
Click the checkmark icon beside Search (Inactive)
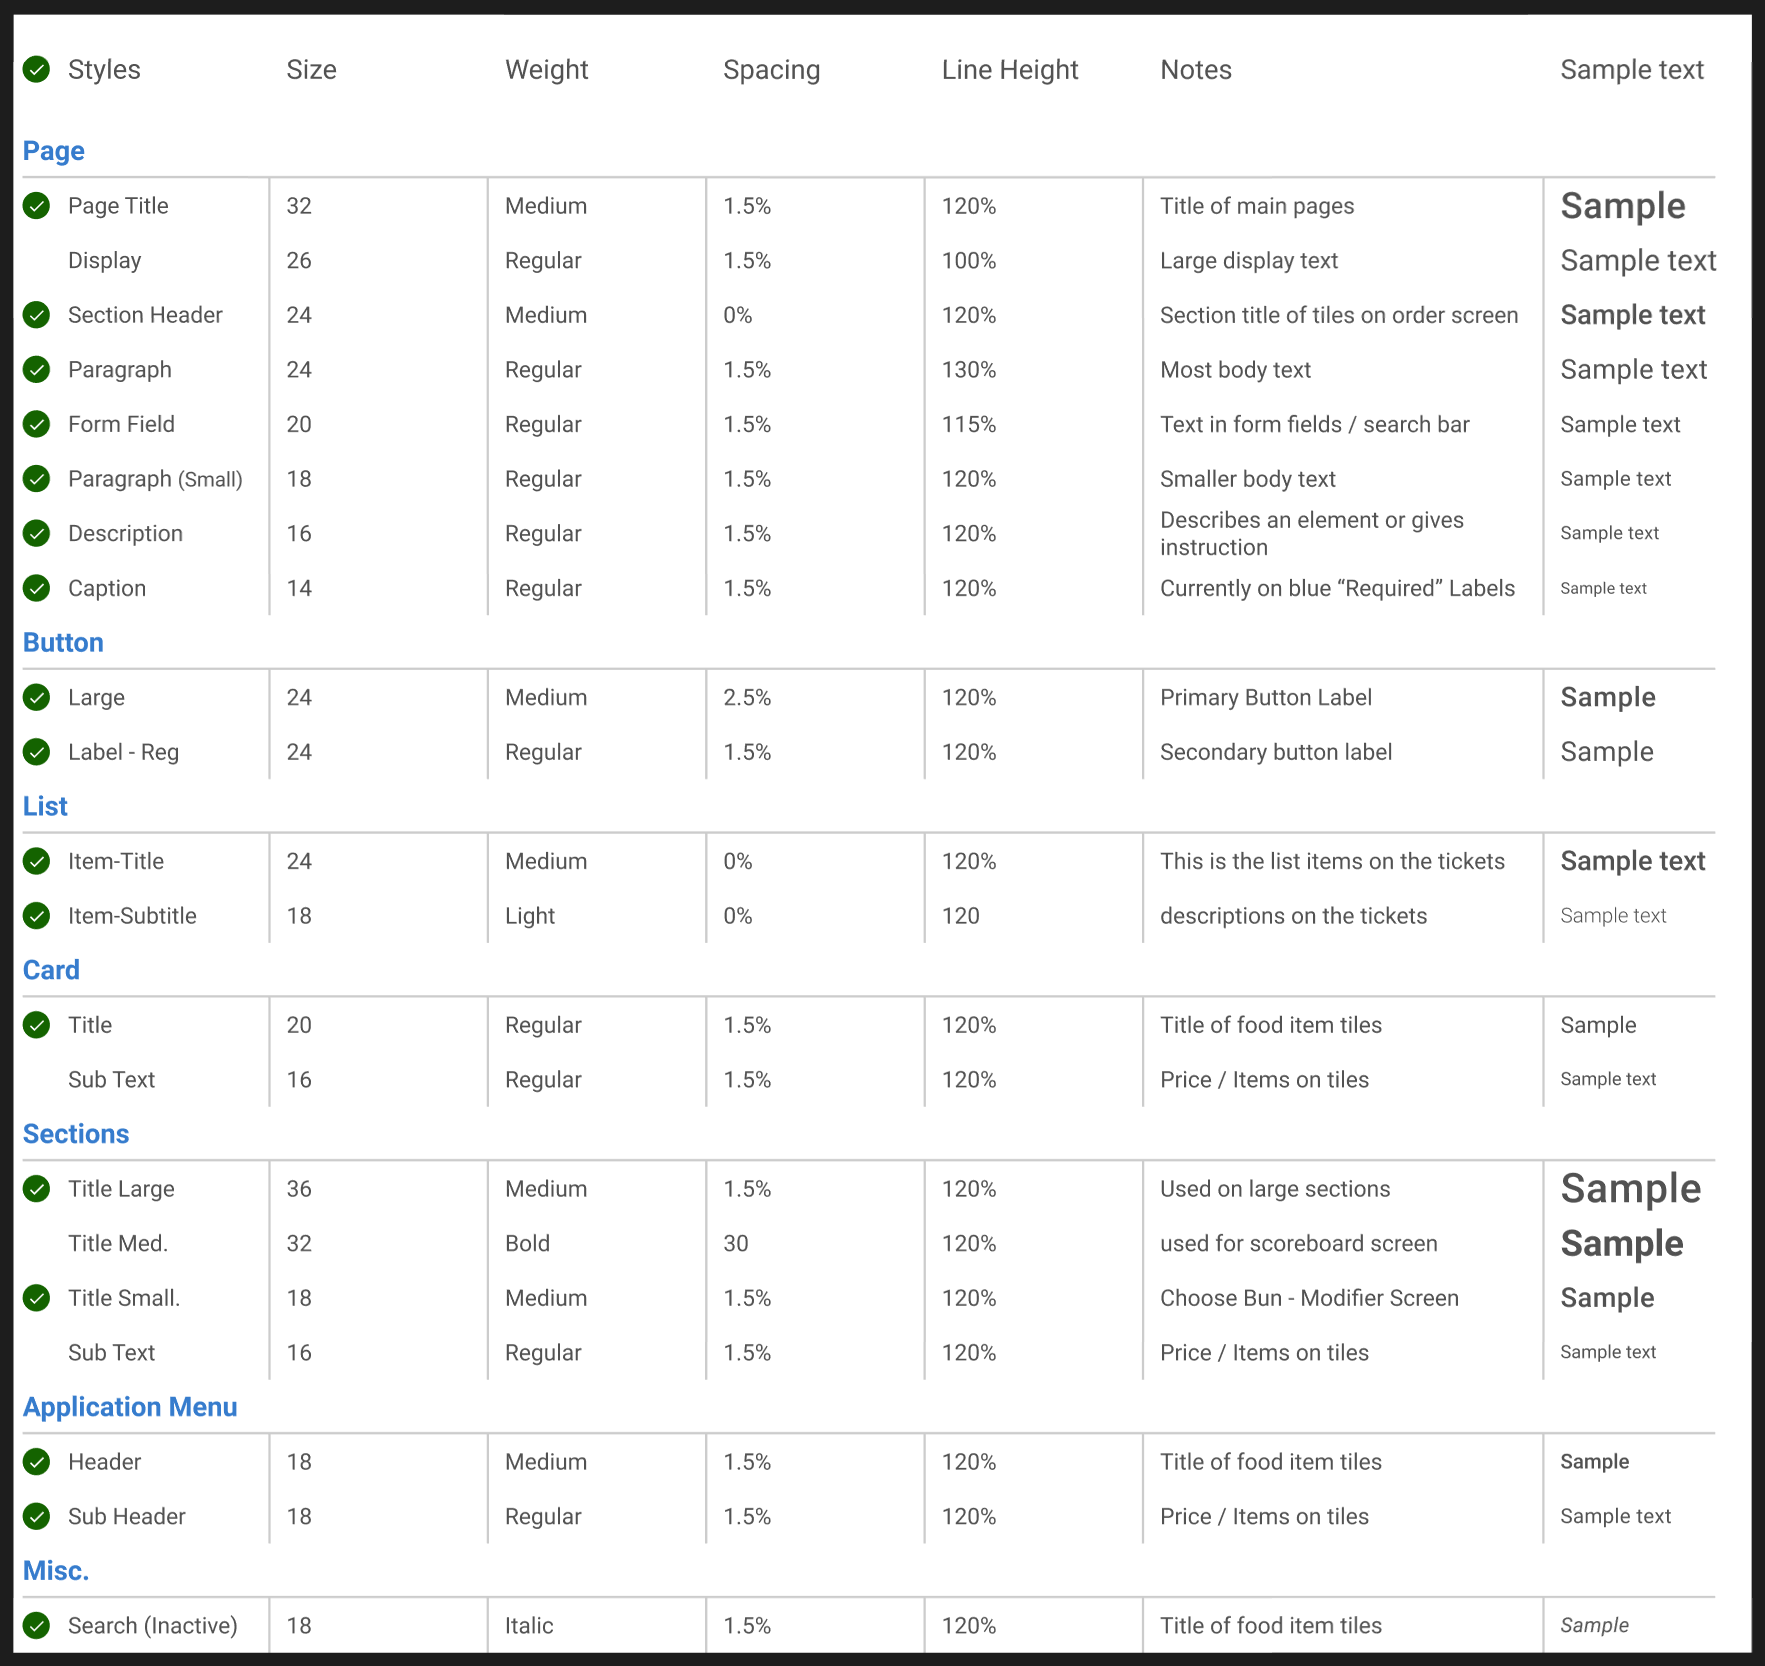click(36, 1625)
